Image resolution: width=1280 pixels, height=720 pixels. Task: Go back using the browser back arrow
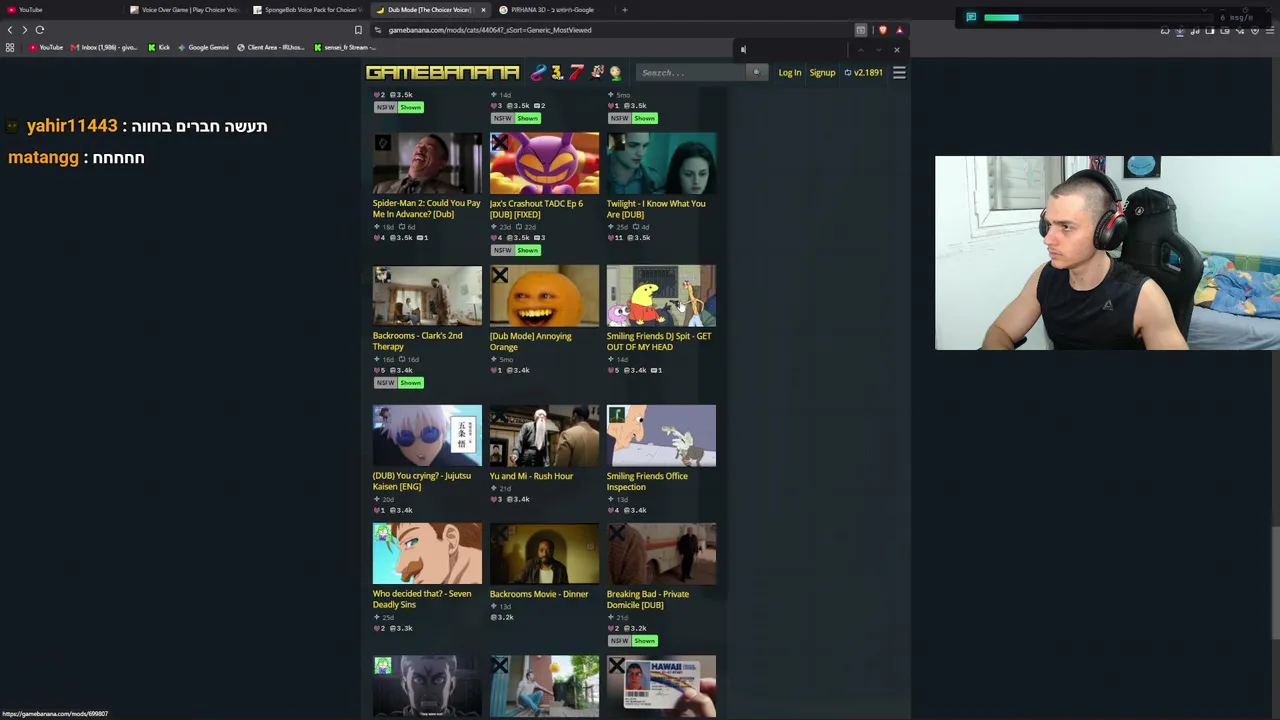tap(10, 30)
